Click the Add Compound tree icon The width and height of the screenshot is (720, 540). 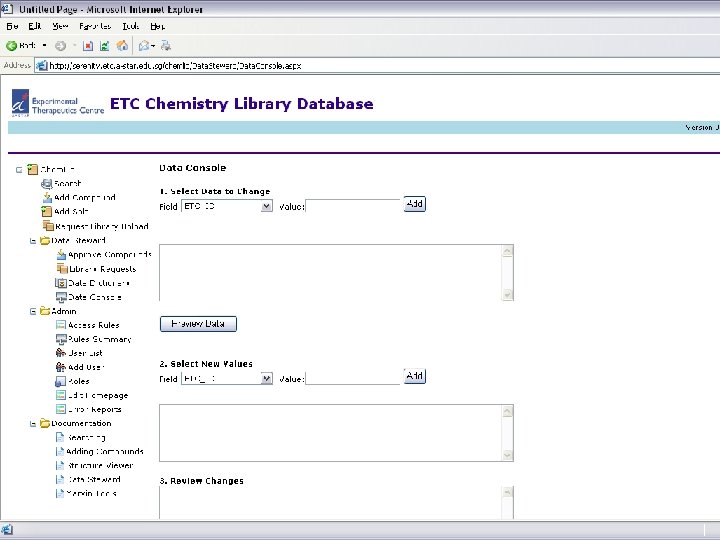tap(47, 197)
